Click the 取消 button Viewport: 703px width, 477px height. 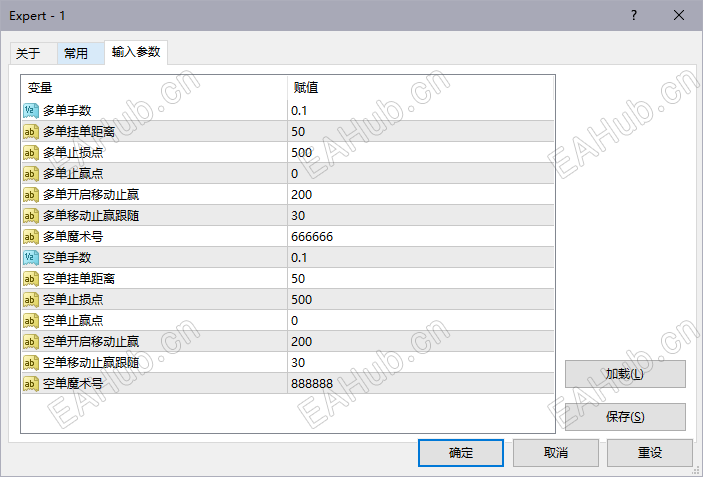556,453
